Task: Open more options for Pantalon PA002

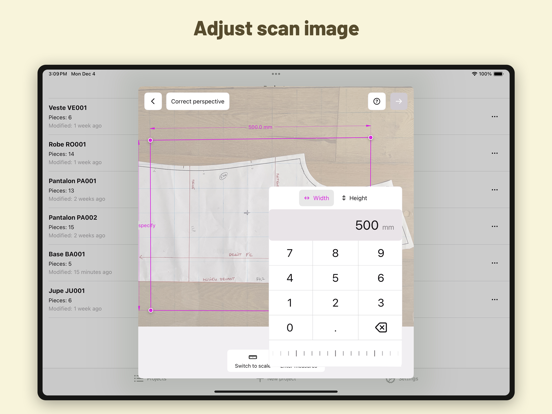Action: (x=495, y=226)
